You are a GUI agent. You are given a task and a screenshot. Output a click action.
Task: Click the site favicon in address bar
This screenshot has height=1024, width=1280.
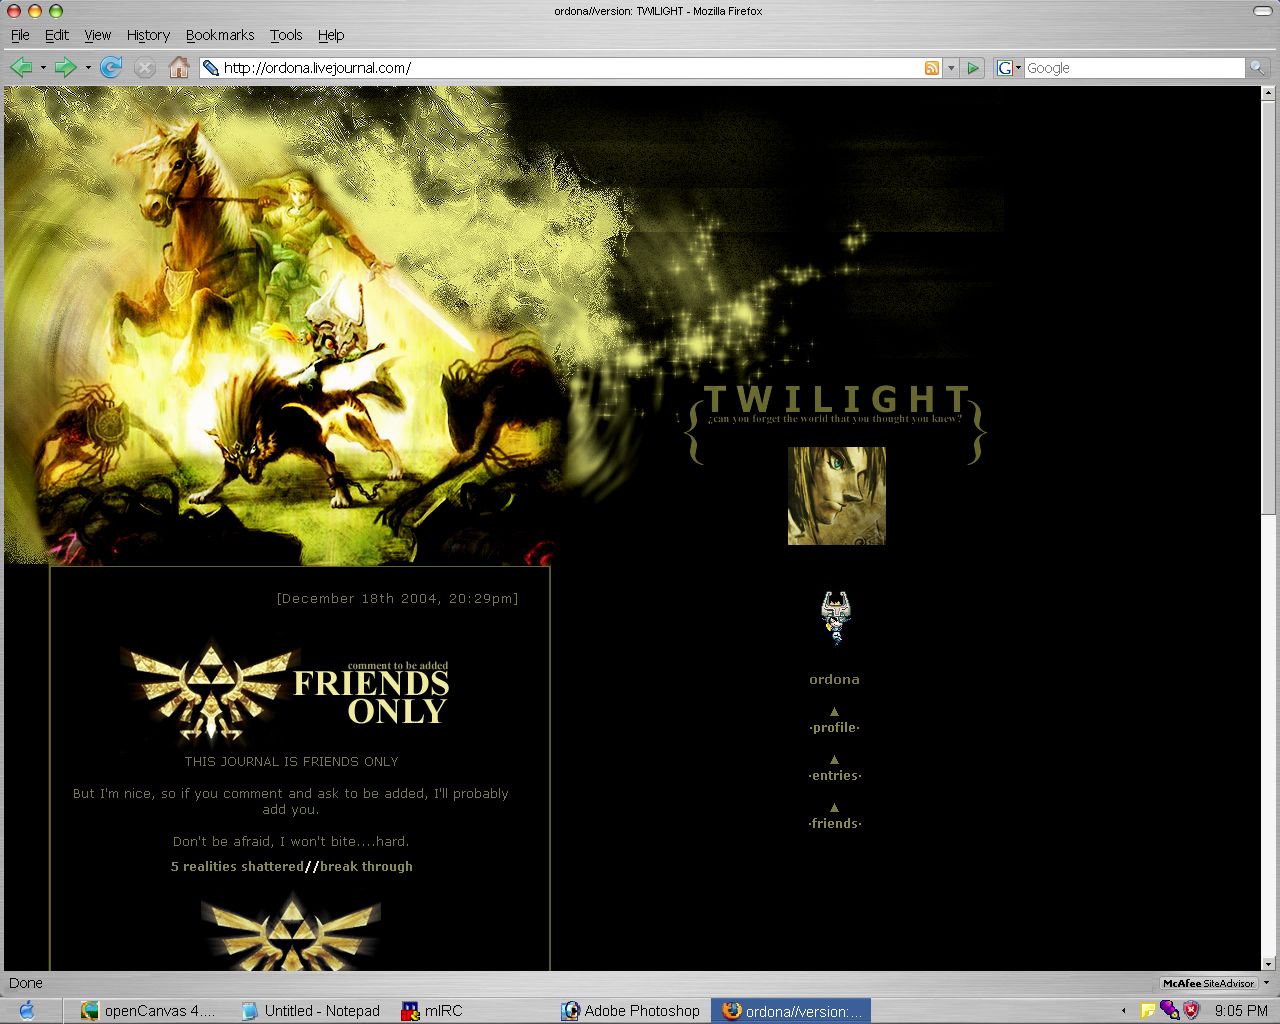pos(210,68)
